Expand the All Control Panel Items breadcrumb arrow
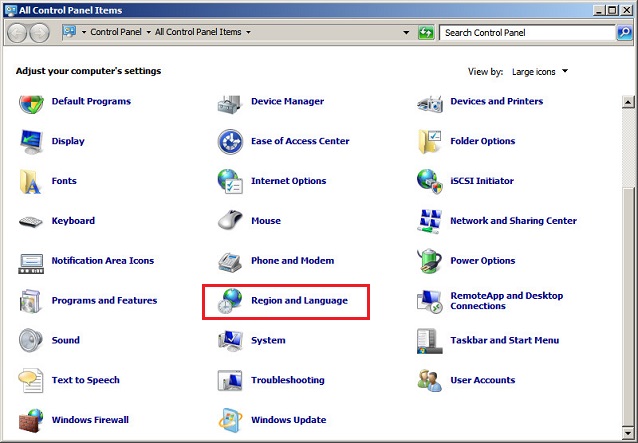The height and width of the screenshot is (443, 638). pyautogui.click(x=248, y=32)
